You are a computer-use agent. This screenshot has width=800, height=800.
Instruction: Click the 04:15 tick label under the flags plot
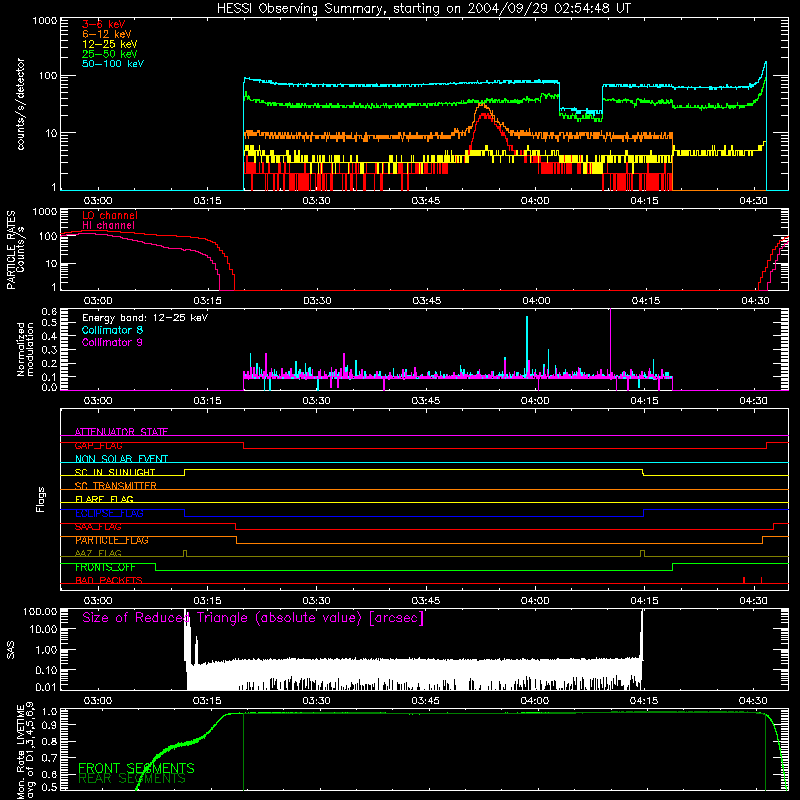click(644, 601)
